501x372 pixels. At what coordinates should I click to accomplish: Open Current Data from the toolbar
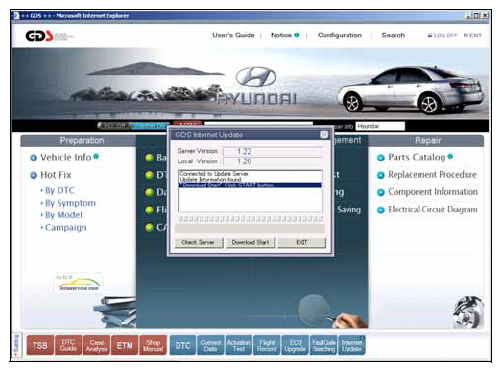(x=211, y=345)
